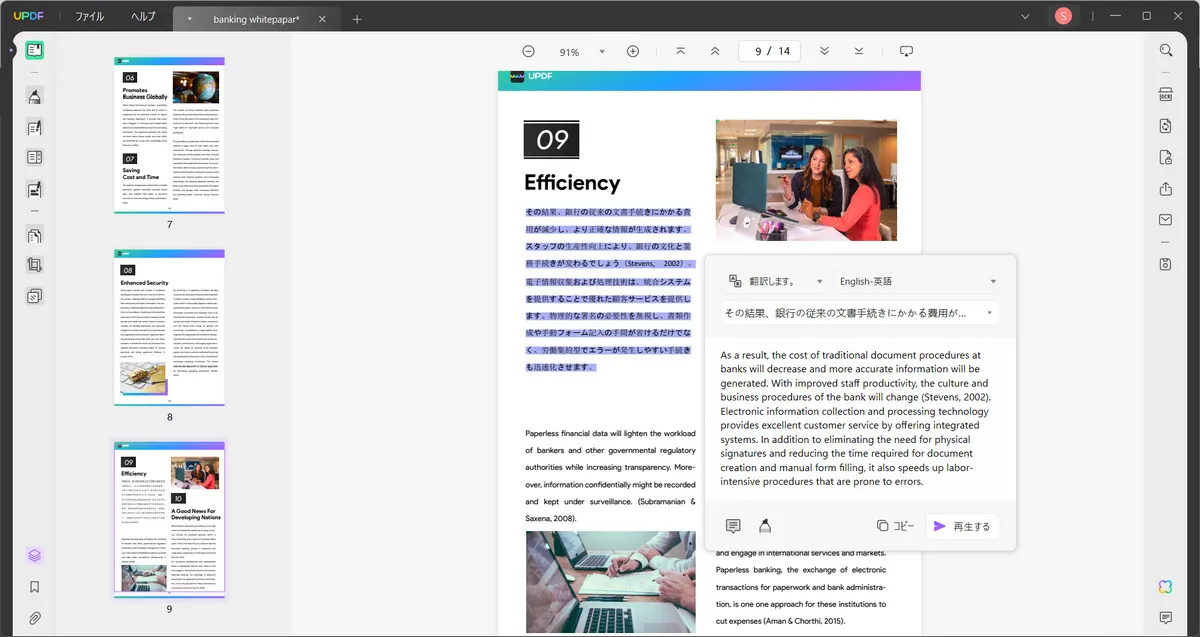
Task: Zoom in with the plus icon
Action: coord(633,51)
